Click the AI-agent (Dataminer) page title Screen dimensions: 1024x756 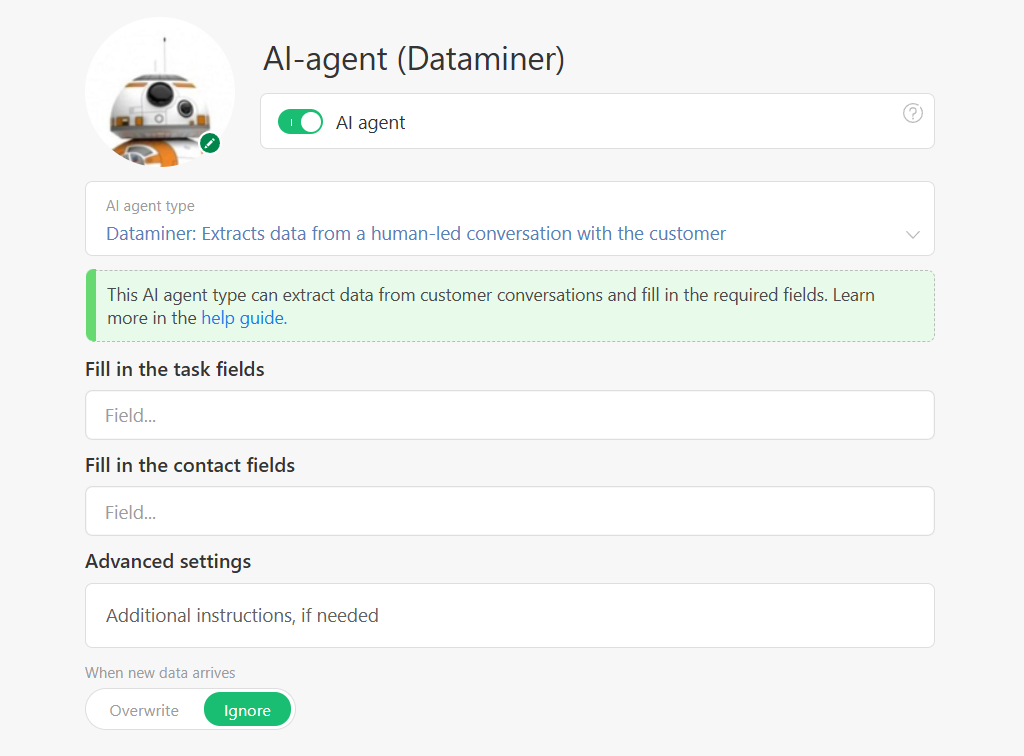coord(414,59)
